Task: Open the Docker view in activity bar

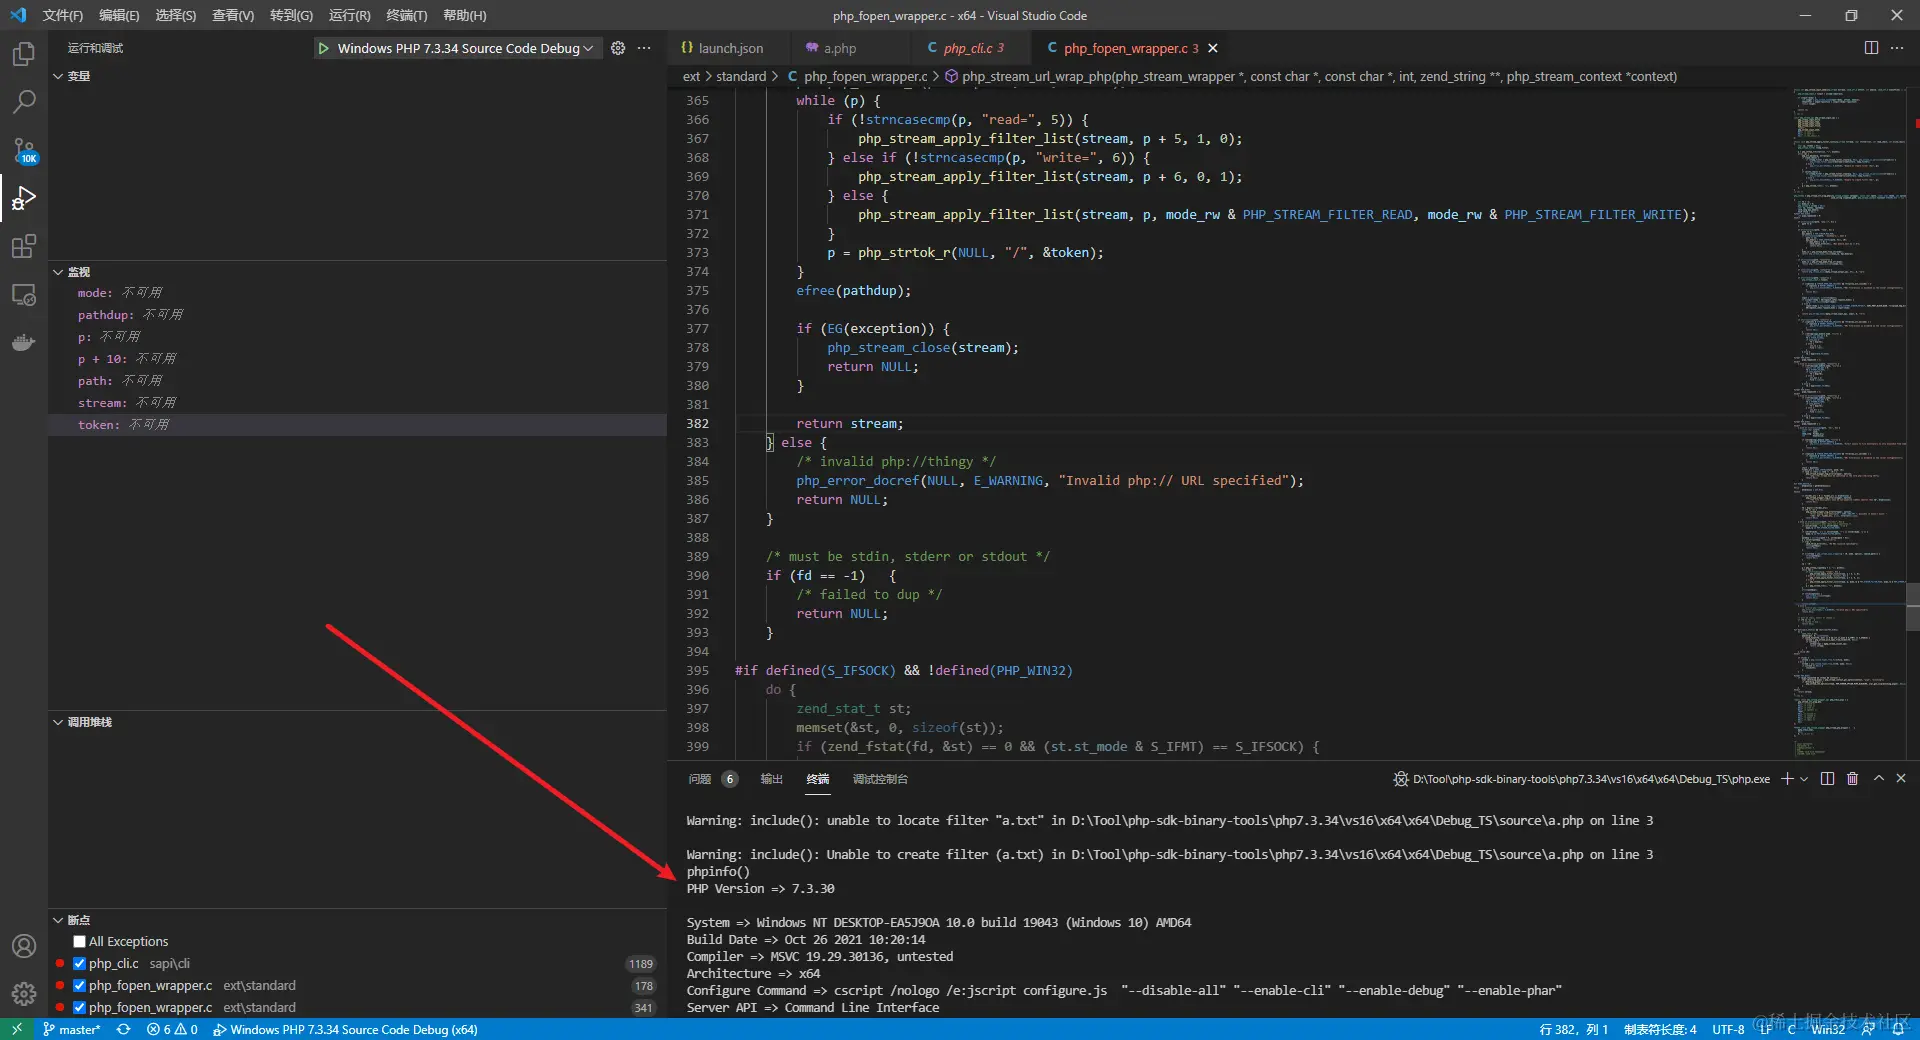Action: (24, 343)
